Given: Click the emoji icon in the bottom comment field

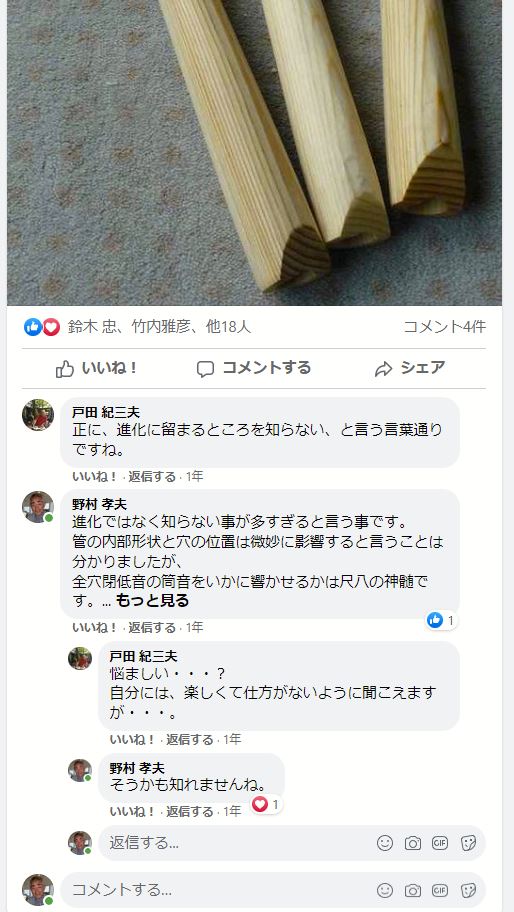Looking at the screenshot, I should (x=385, y=890).
